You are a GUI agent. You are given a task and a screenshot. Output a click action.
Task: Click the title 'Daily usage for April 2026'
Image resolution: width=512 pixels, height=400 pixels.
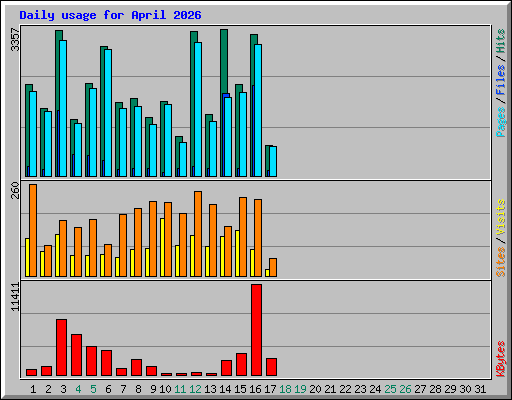(x=110, y=15)
